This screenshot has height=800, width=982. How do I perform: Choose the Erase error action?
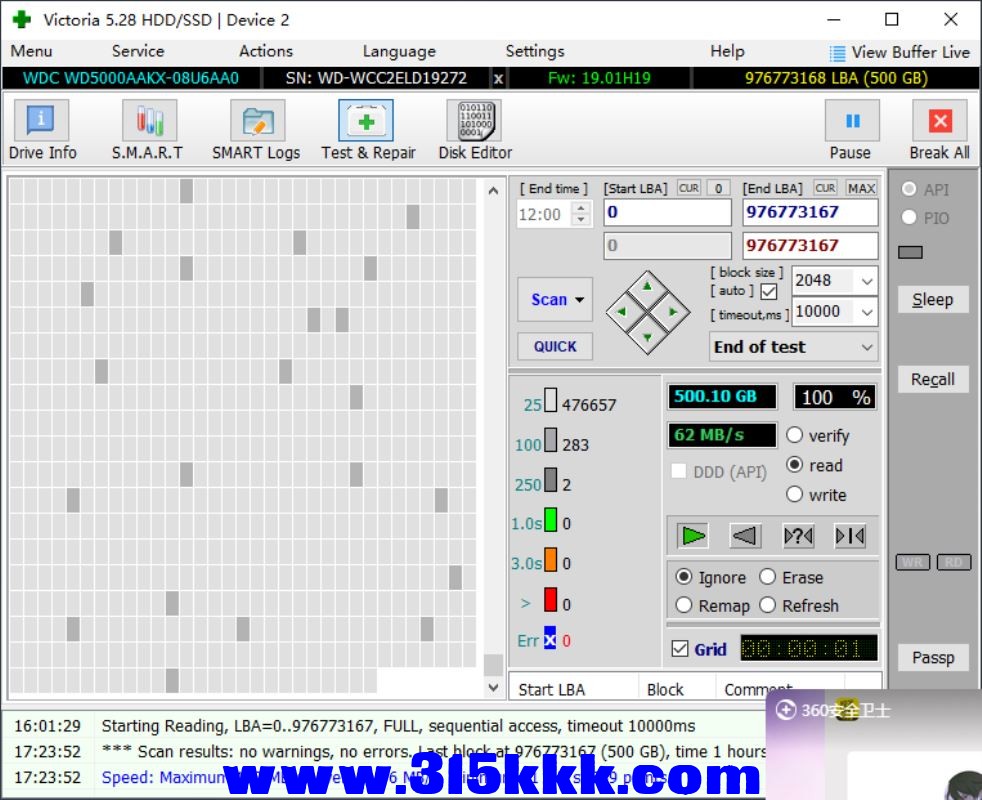(x=768, y=576)
